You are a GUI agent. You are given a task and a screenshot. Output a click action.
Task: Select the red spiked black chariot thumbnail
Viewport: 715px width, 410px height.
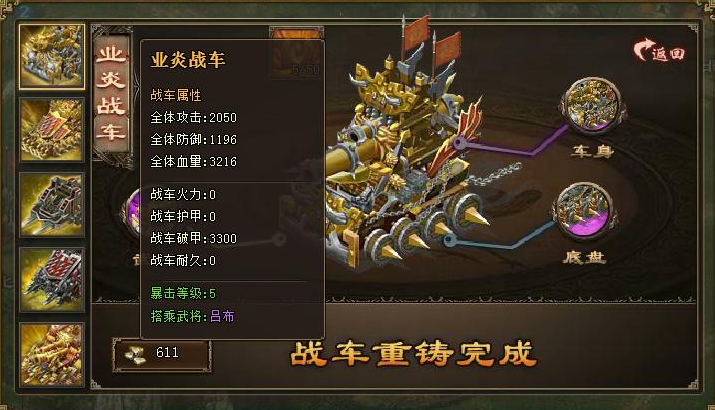tap(52, 280)
